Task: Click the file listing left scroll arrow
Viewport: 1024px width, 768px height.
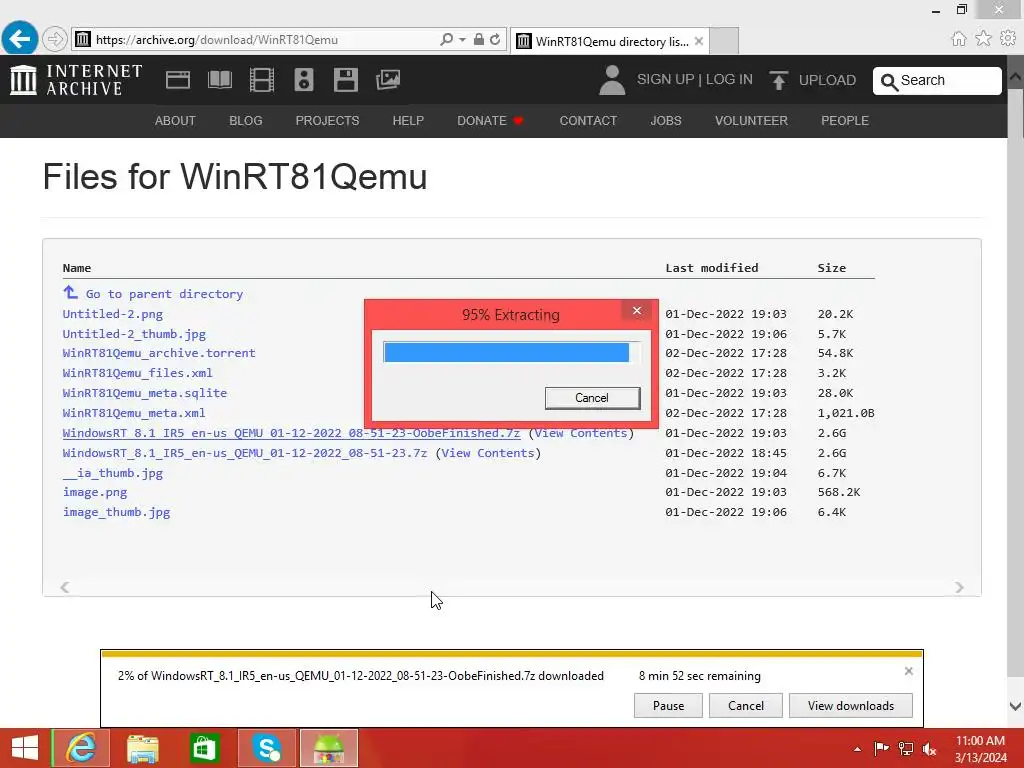Action: 65,587
